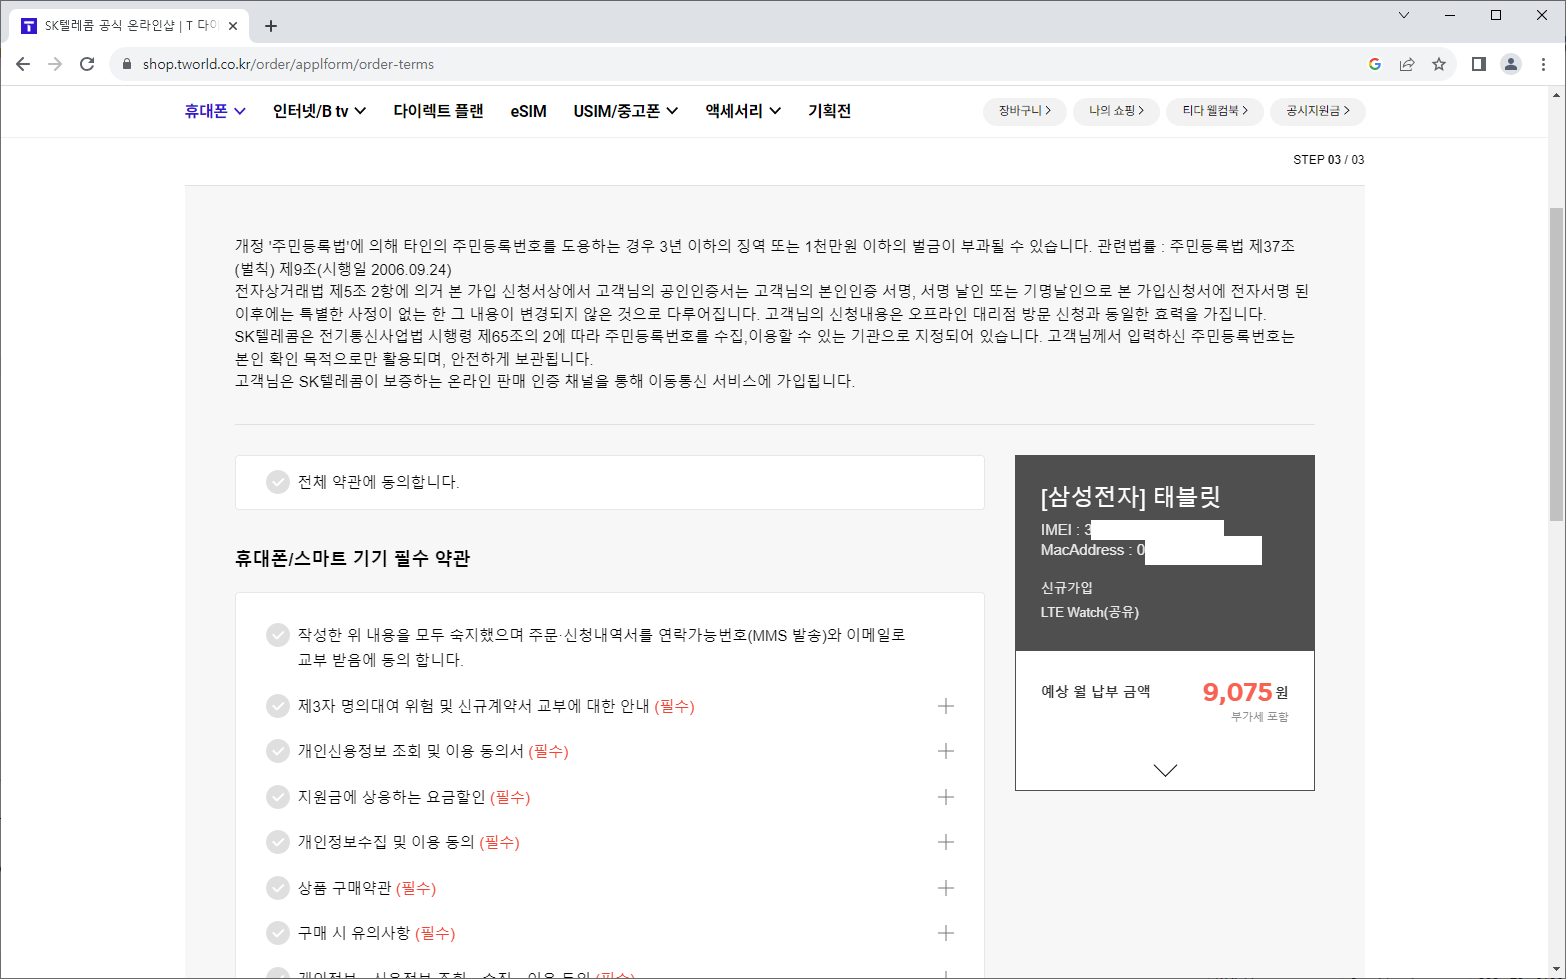Expand the monthly payment summary chevron
The height and width of the screenshot is (979, 1566).
(1165, 770)
